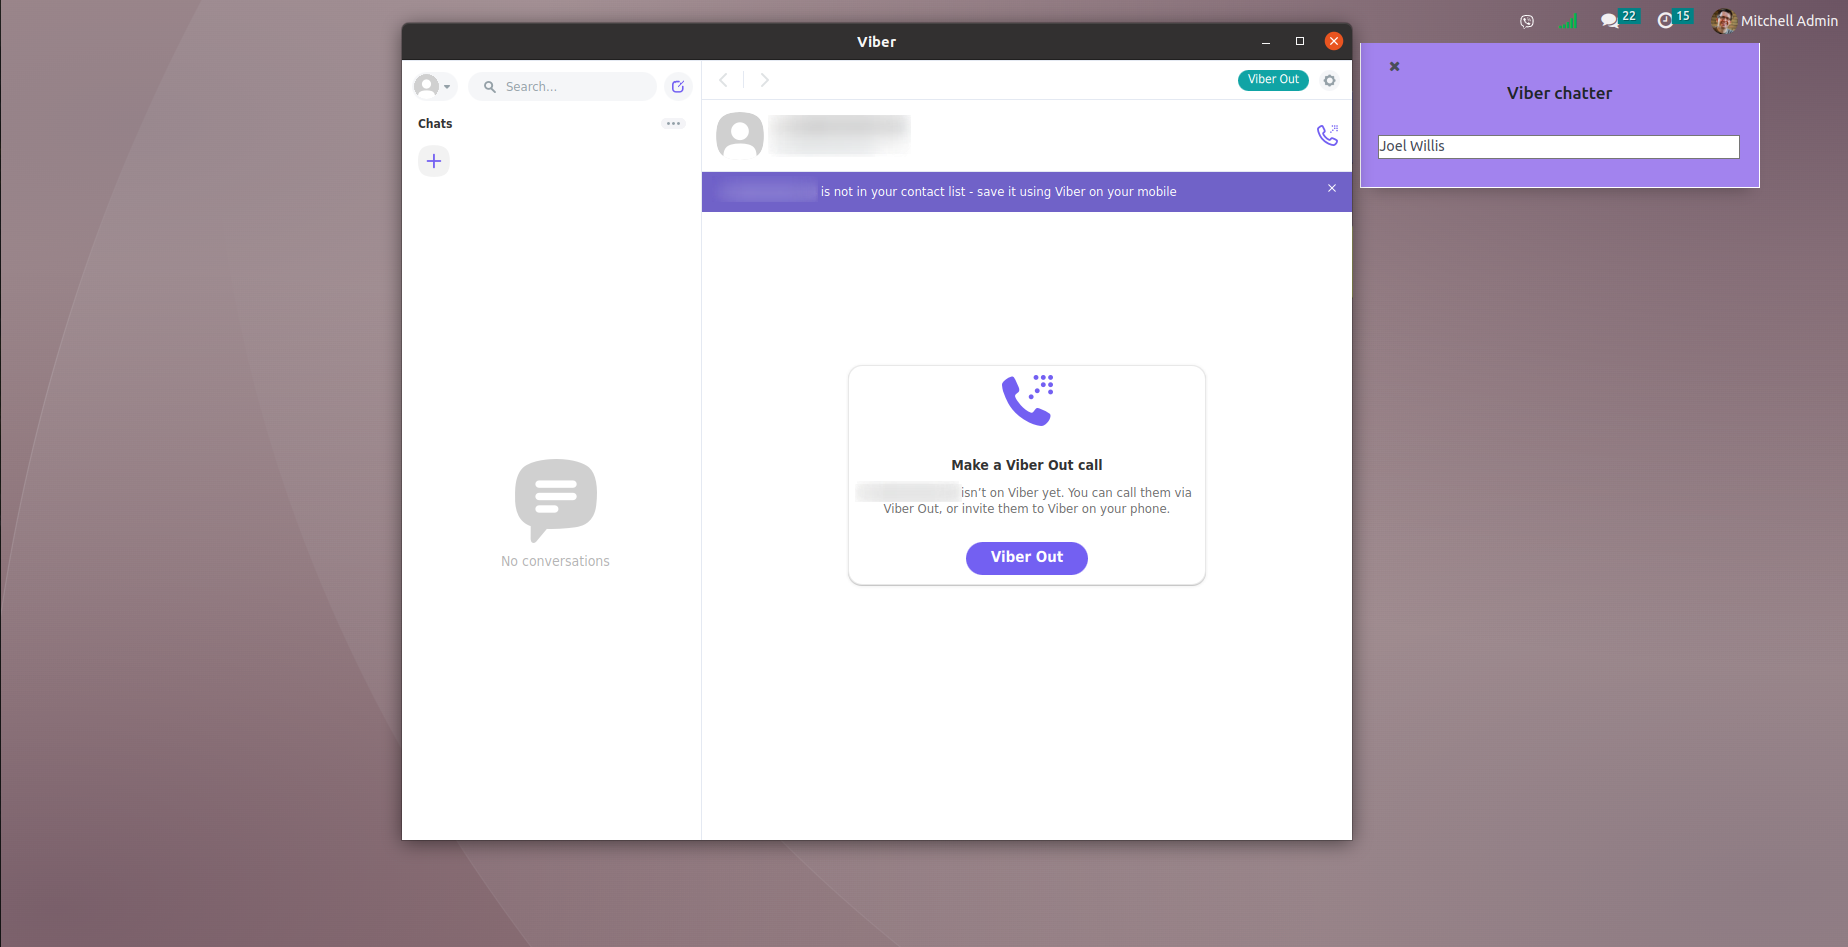1848x947 pixels.
Task: Open Viber settings gear icon
Action: click(x=1329, y=80)
